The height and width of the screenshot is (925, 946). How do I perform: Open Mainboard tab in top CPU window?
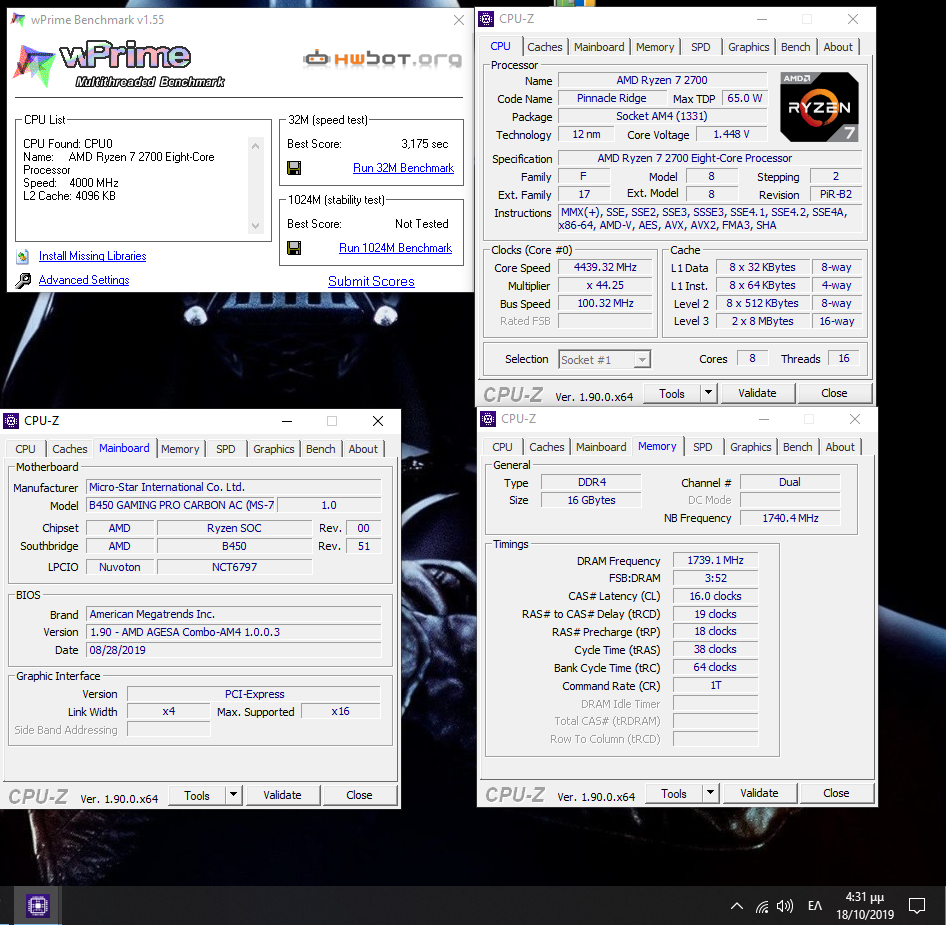599,47
